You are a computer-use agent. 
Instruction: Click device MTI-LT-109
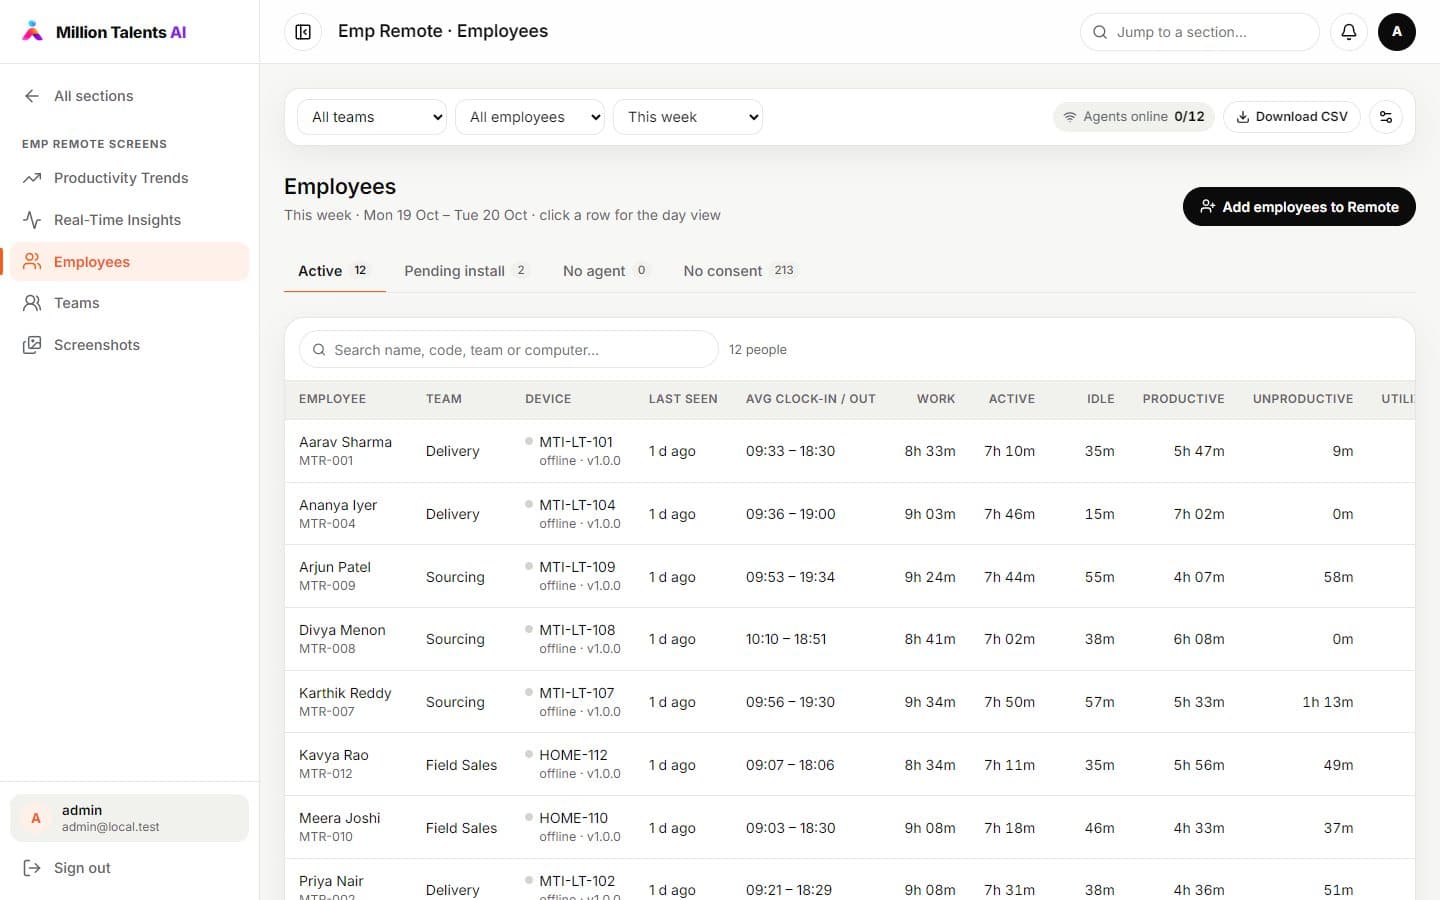(x=577, y=567)
